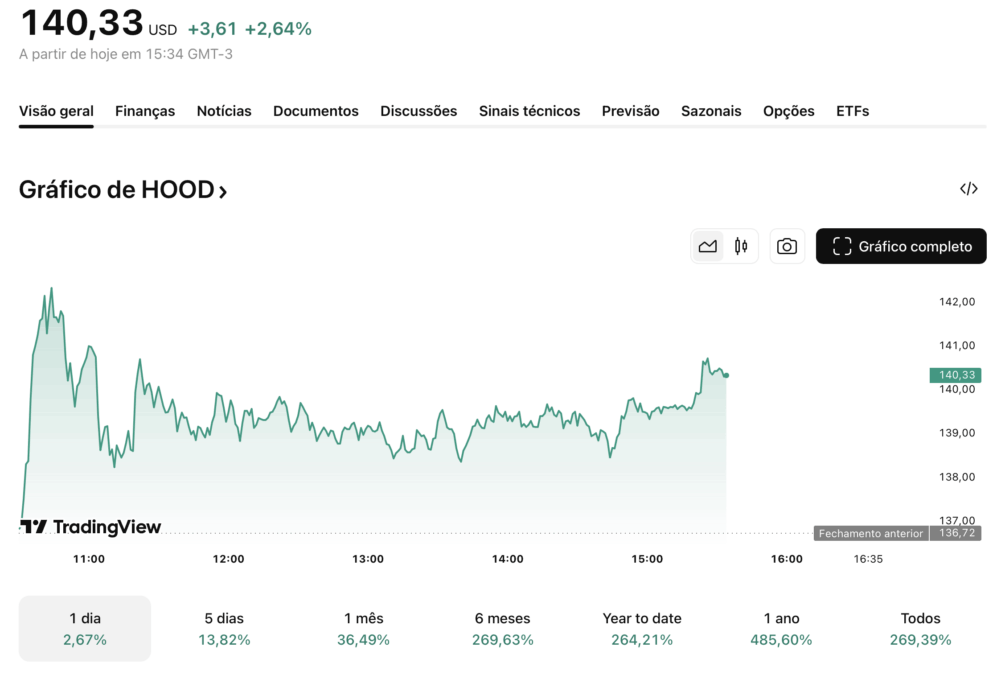
Task: Show the Todos full history range
Action: 920,629
